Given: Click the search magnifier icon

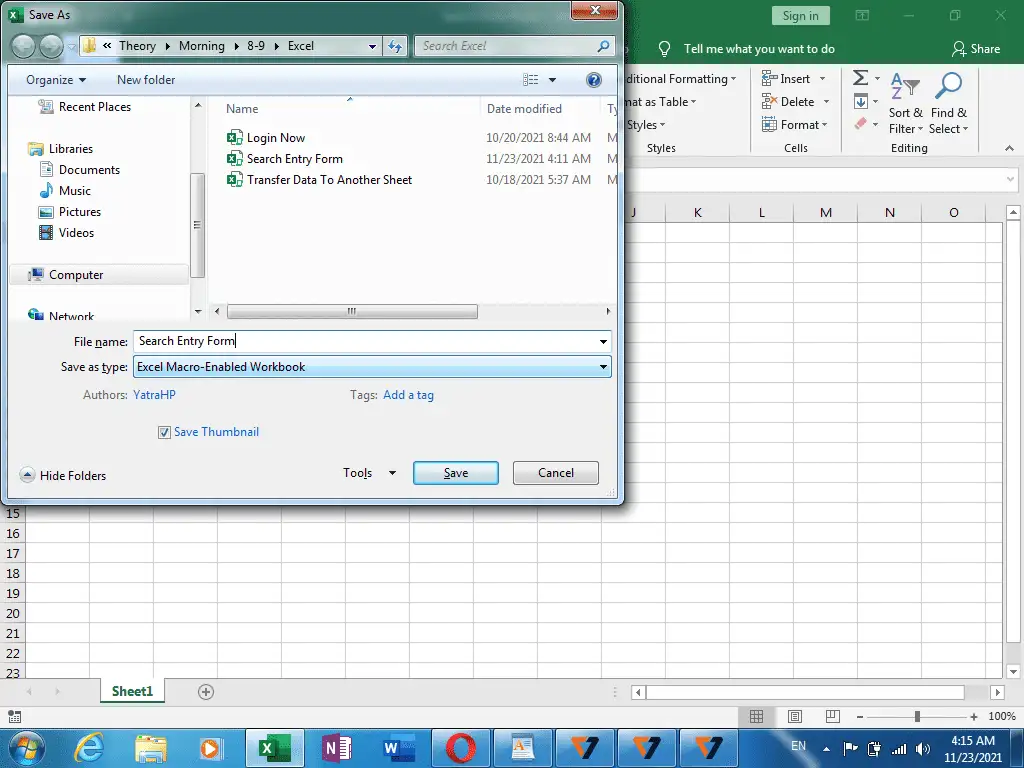Looking at the screenshot, I should click(x=603, y=46).
